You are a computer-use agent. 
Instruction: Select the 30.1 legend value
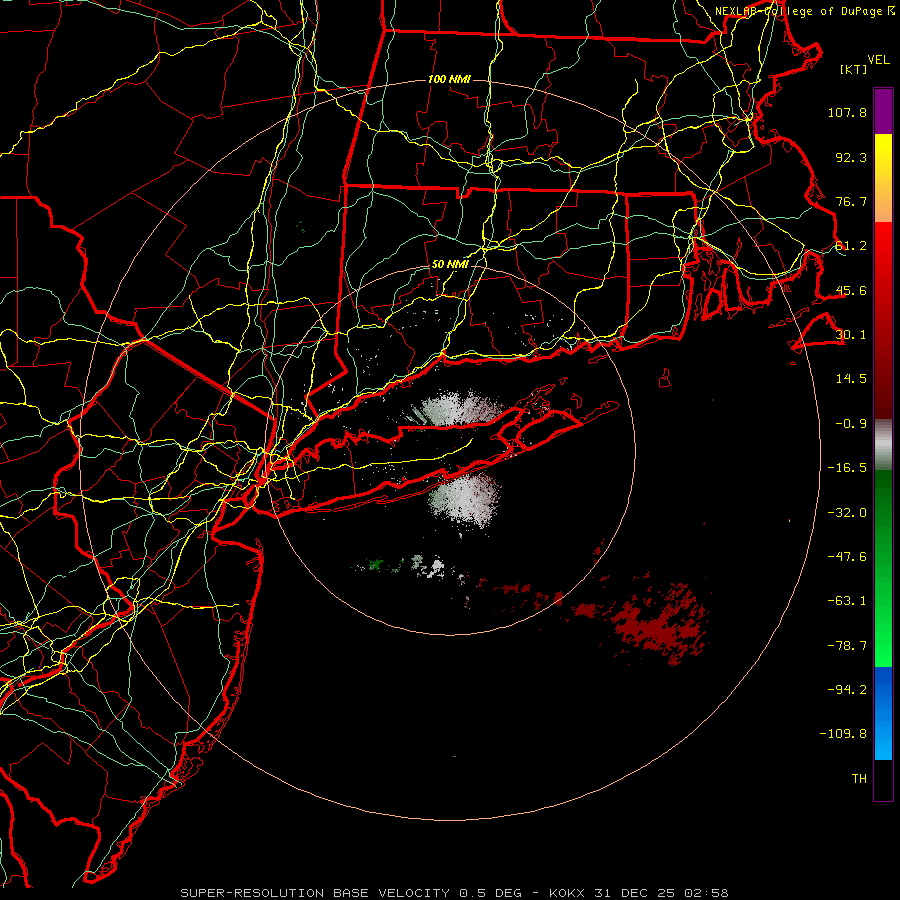pyautogui.click(x=851, y=335)
